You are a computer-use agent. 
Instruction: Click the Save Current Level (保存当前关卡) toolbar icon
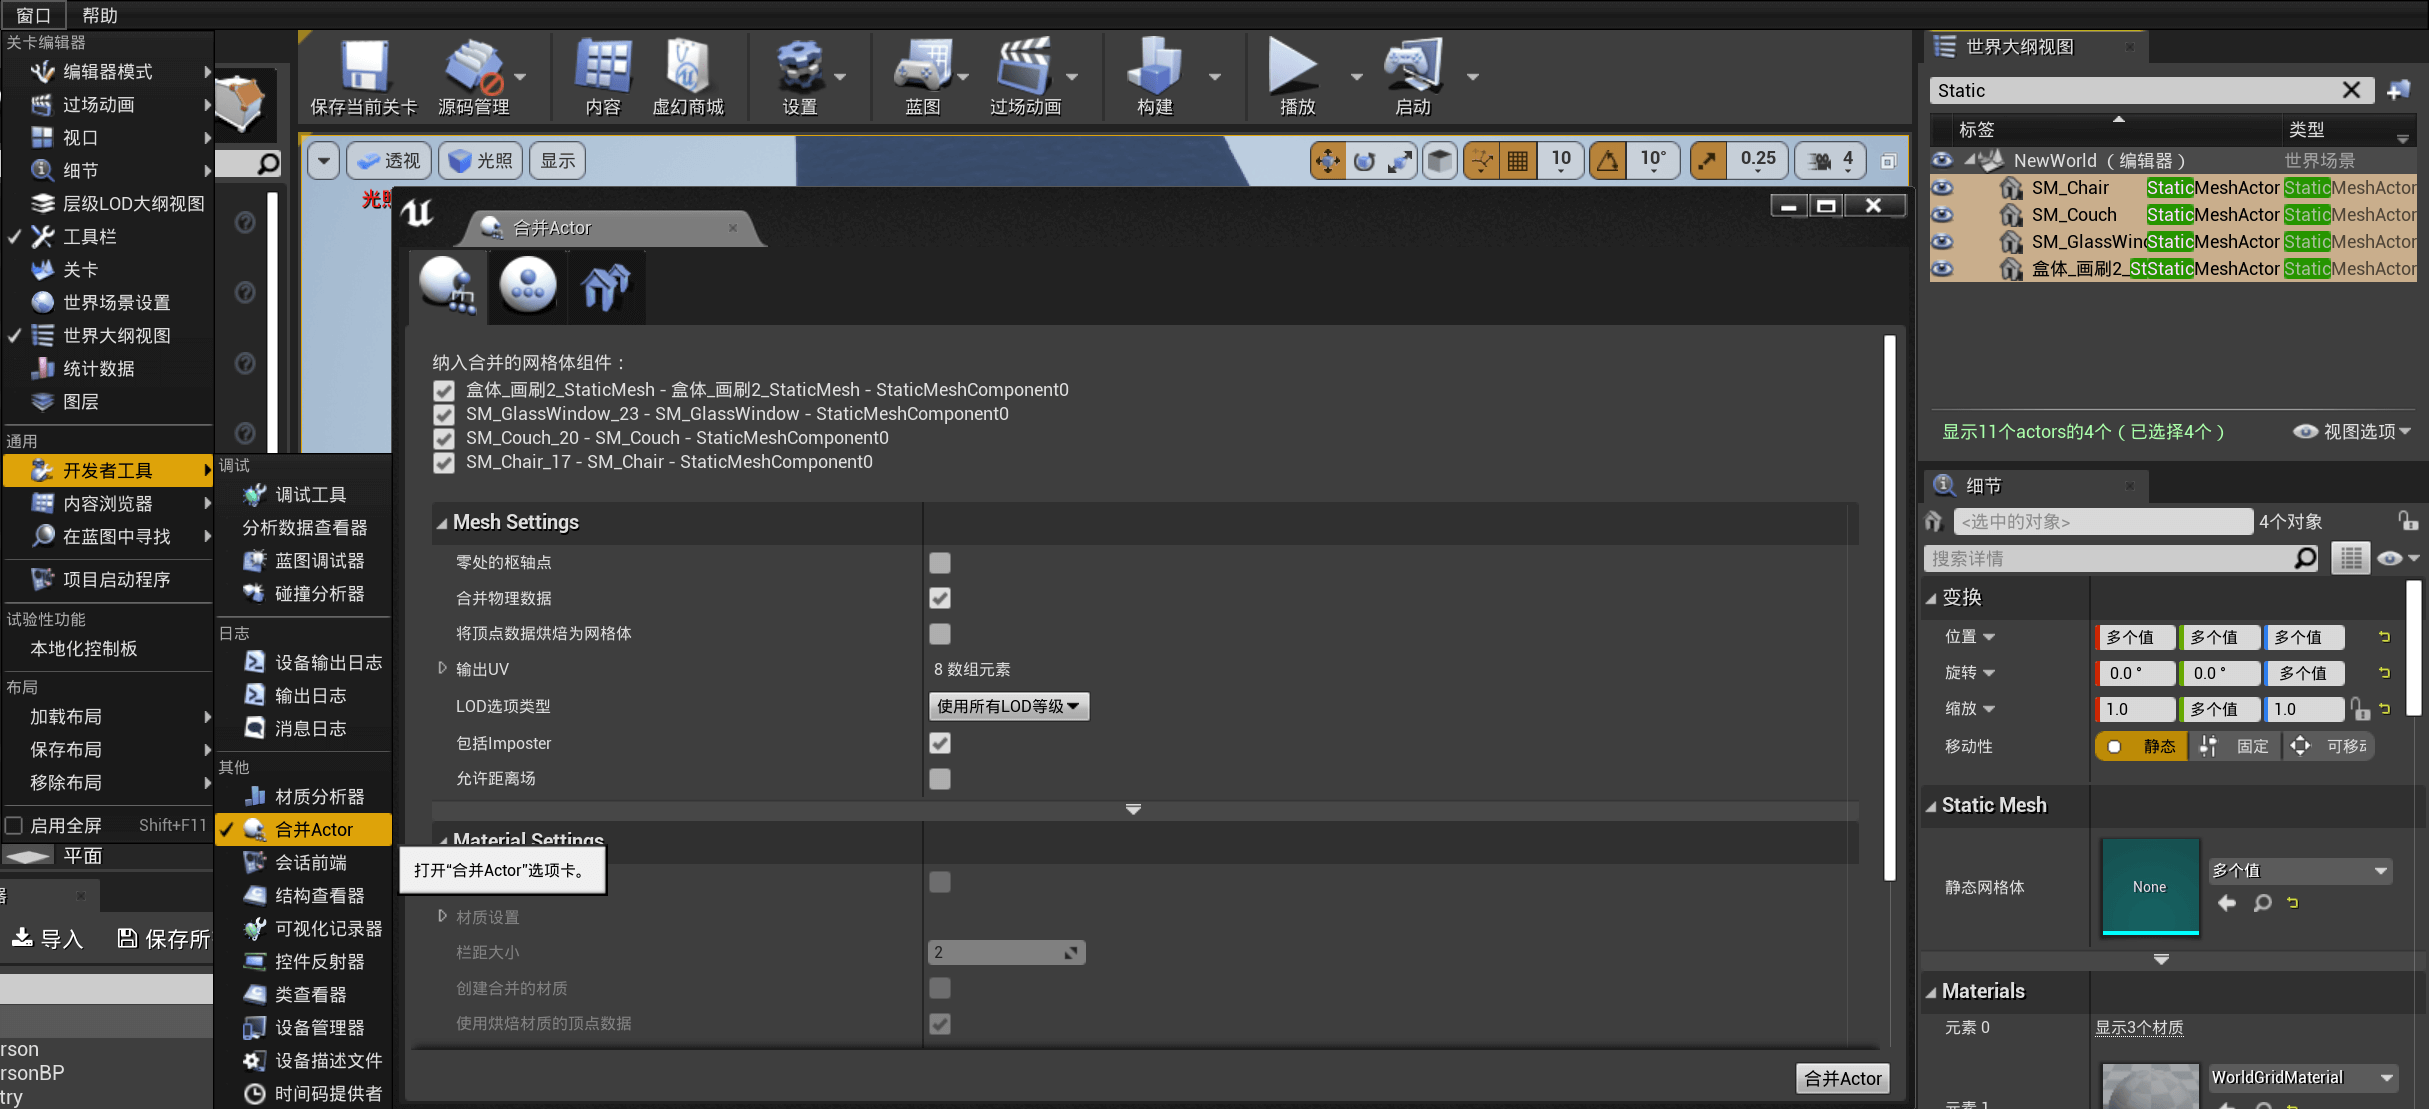(x=363, y=77)
